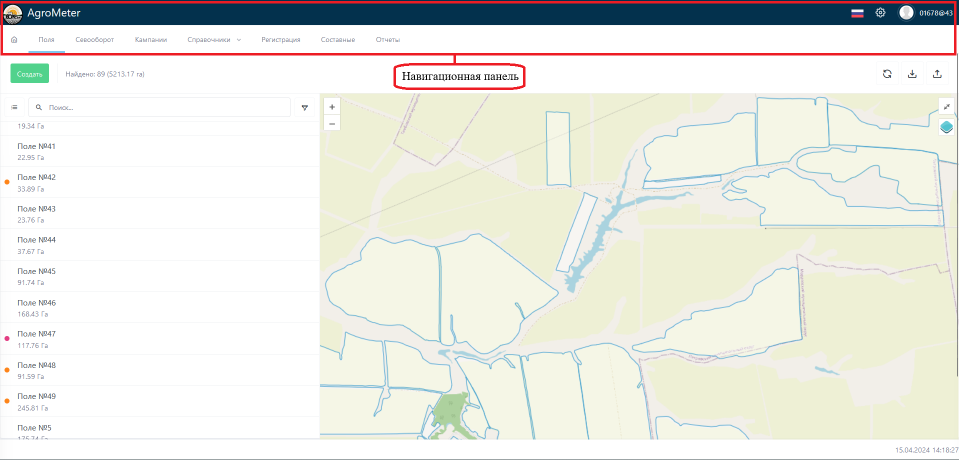
Task: Switch language via the flag icon
Action: pos(857,13)
